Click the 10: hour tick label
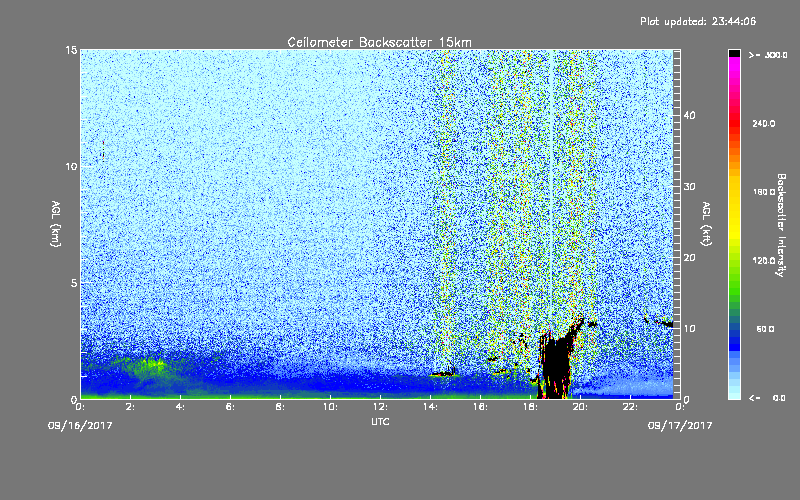Image resolution: width=800 pixels, height=500 pixels. tap(330, 407)
